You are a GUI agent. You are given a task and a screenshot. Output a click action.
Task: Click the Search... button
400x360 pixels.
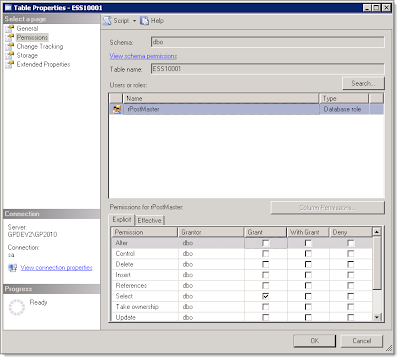point(363,83)
